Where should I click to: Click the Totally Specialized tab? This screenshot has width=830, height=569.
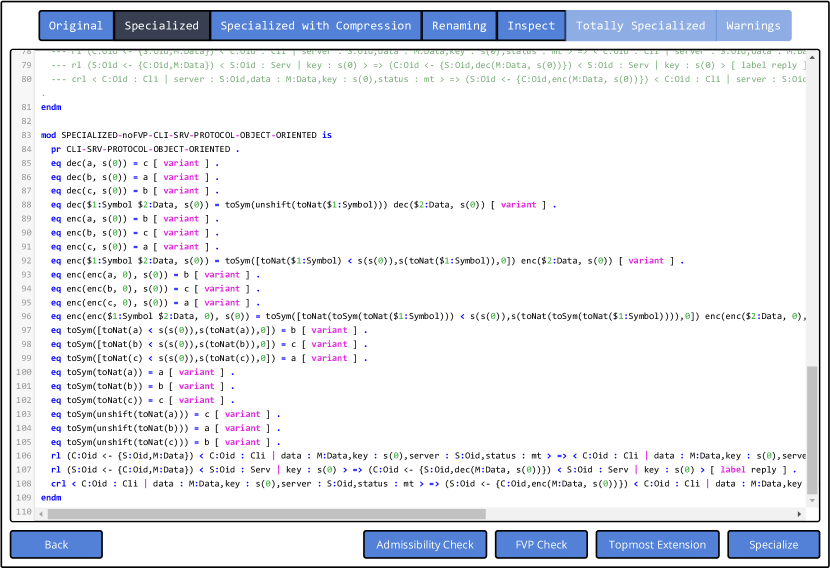pos(640,26)
